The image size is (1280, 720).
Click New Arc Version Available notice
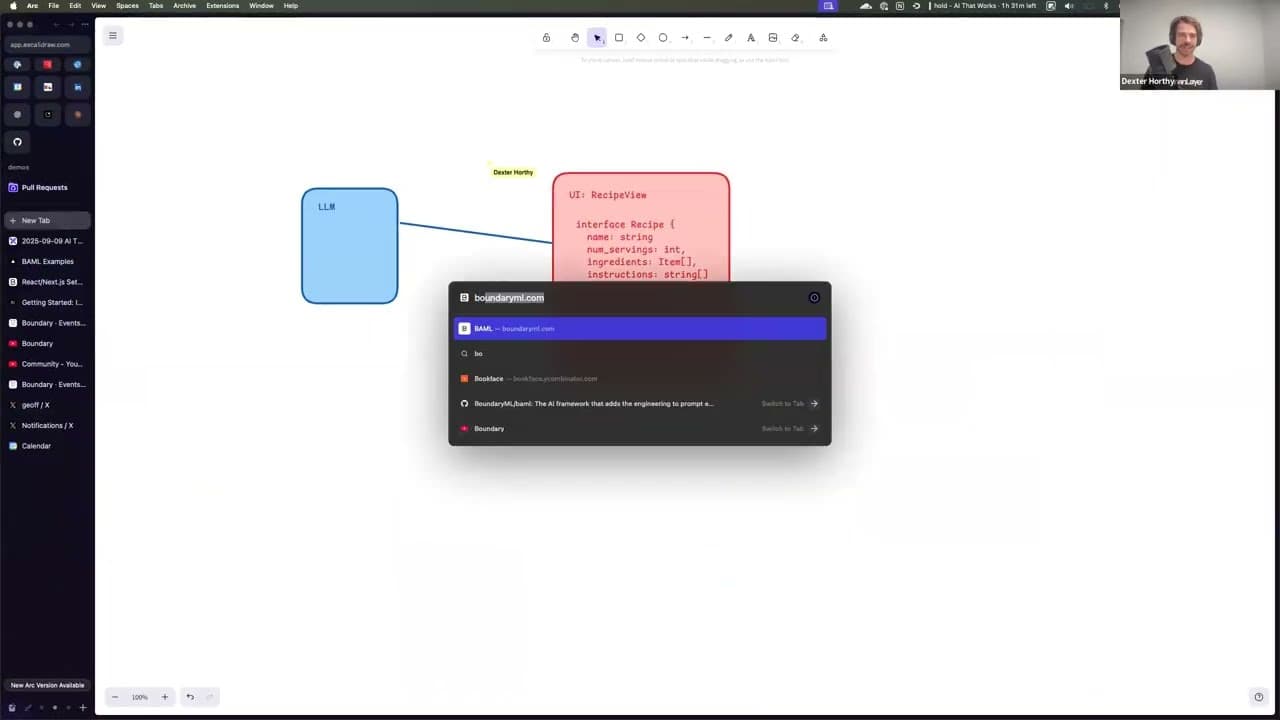tap(47, 686)
